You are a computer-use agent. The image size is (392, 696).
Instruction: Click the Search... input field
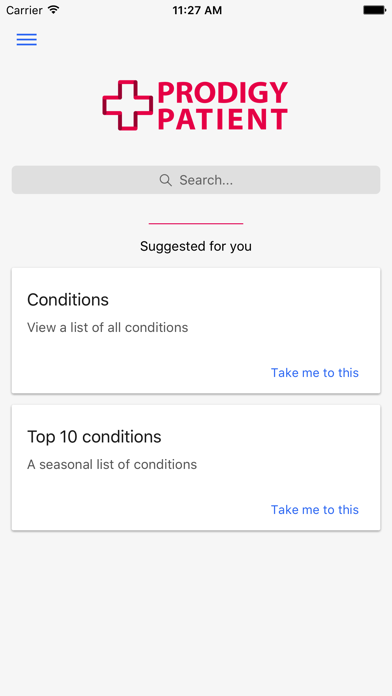pyautogui.click(x=196, y=180)
